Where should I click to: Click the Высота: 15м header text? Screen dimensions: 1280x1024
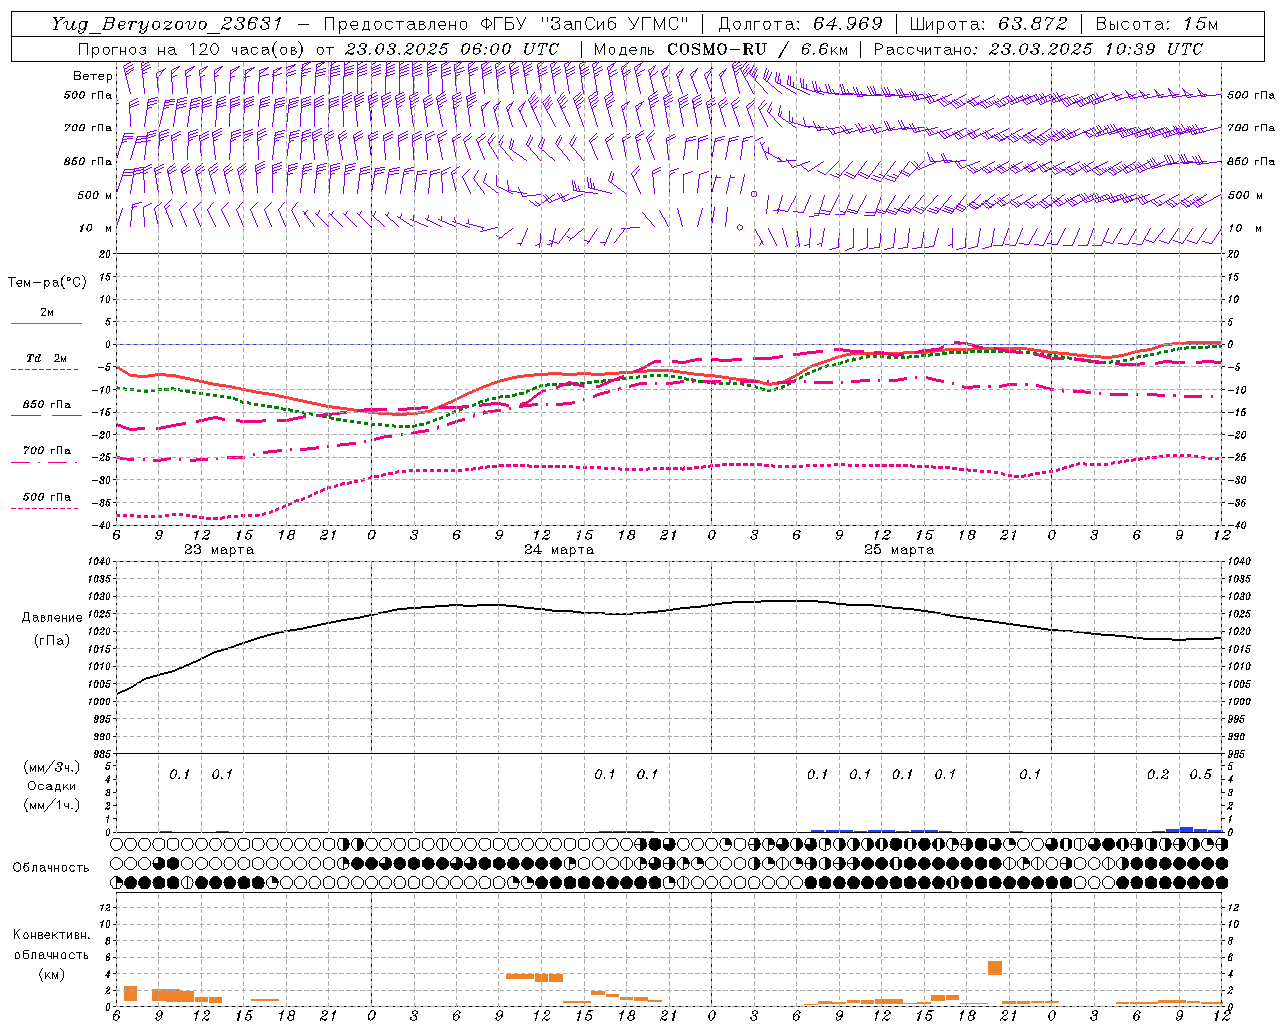click(x=1156, y=24)
